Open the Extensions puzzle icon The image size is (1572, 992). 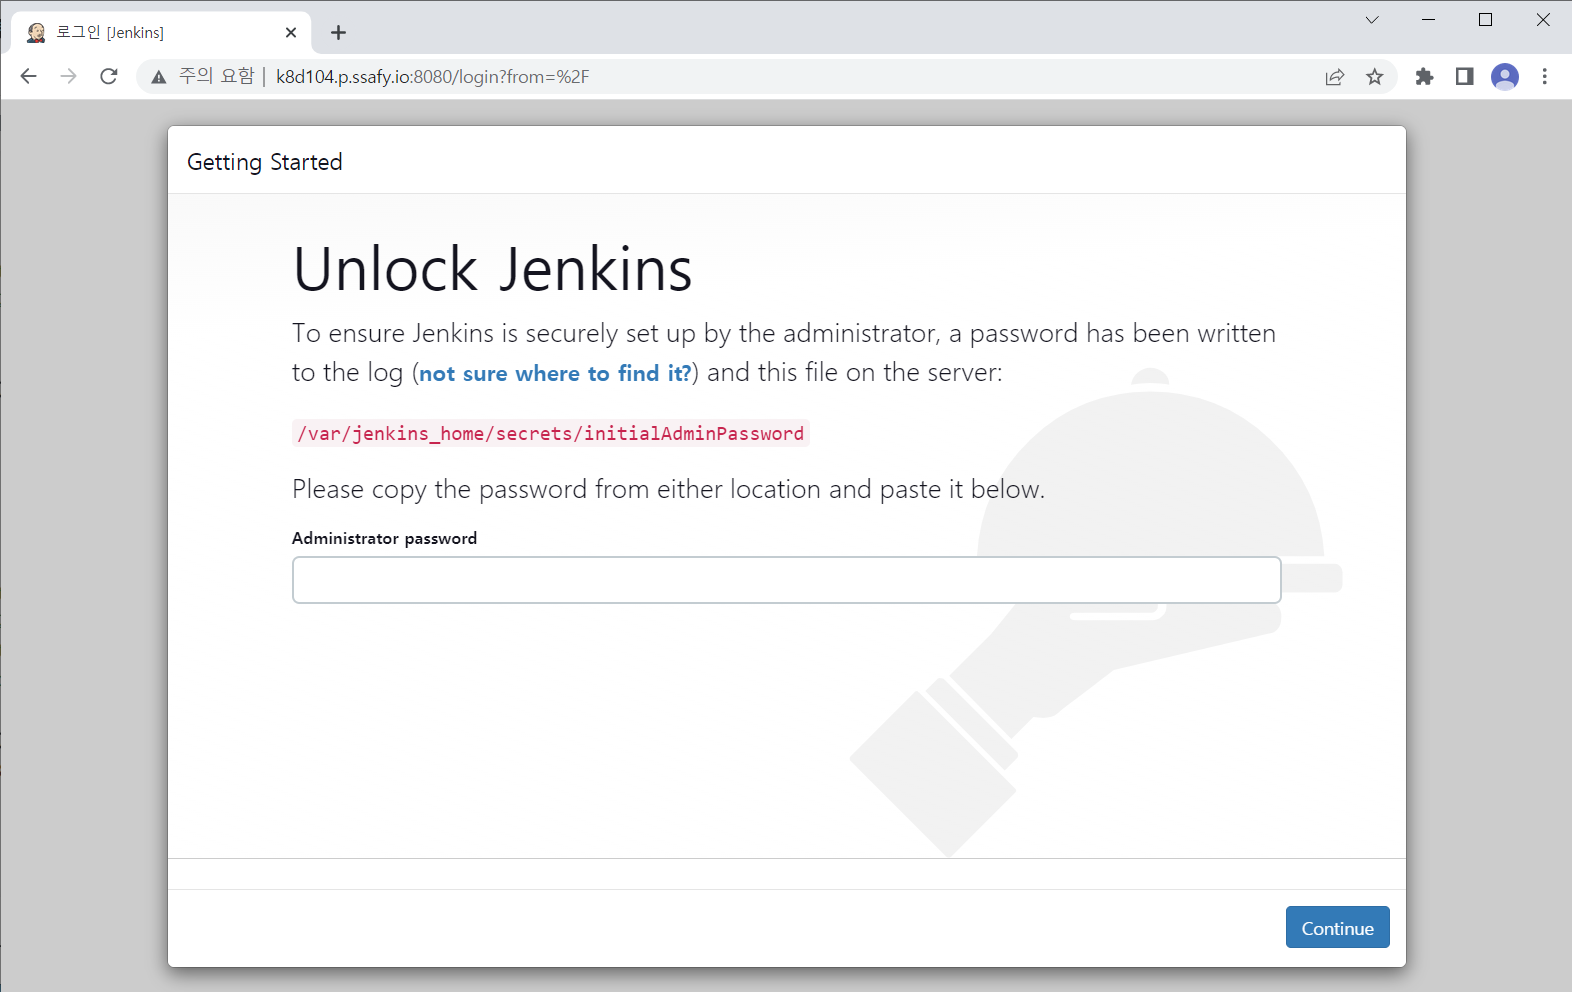point(1425,77)
